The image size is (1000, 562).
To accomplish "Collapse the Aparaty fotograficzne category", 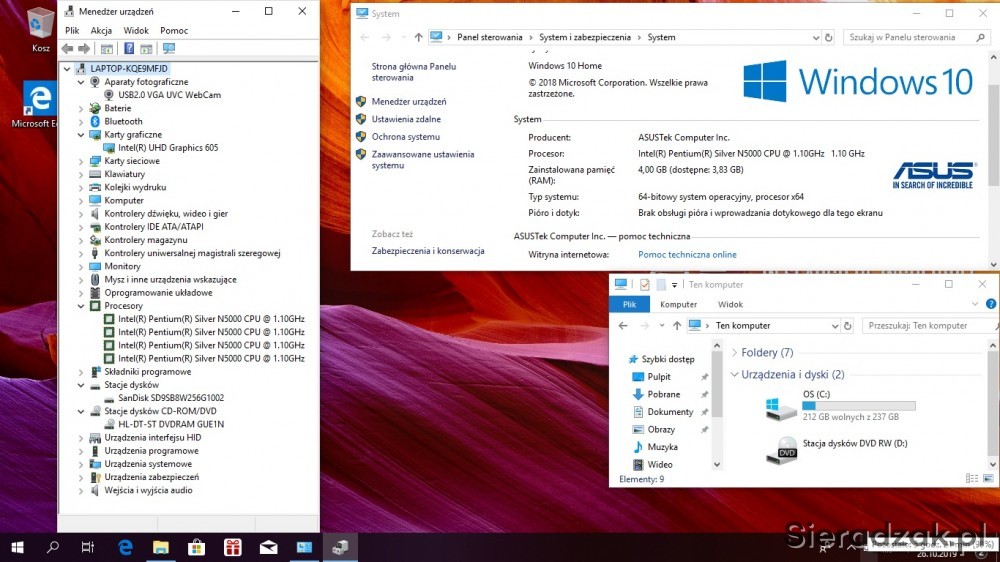I will 81,82.
